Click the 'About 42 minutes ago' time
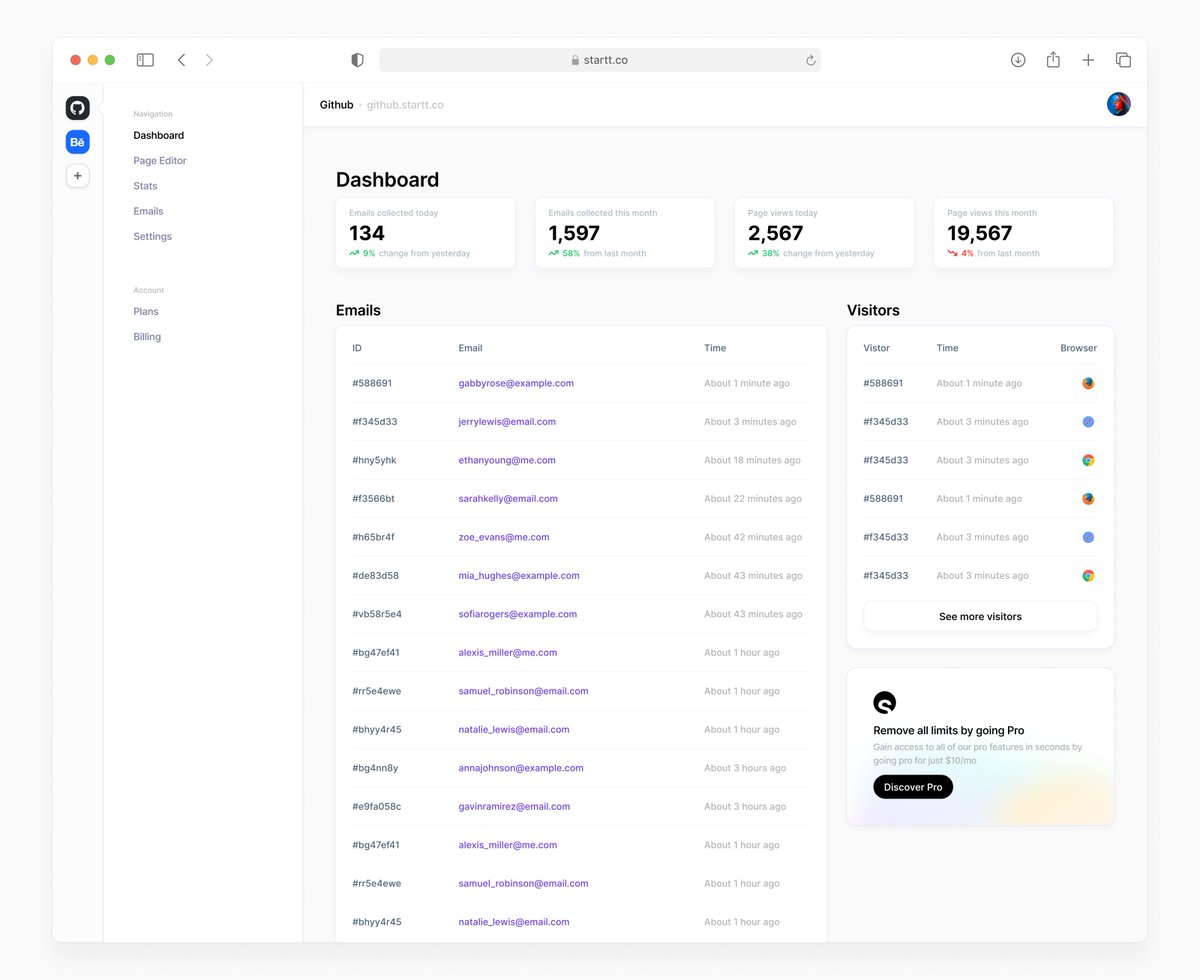The width and height of the screenshot is (1200, 980). point(753,537)
